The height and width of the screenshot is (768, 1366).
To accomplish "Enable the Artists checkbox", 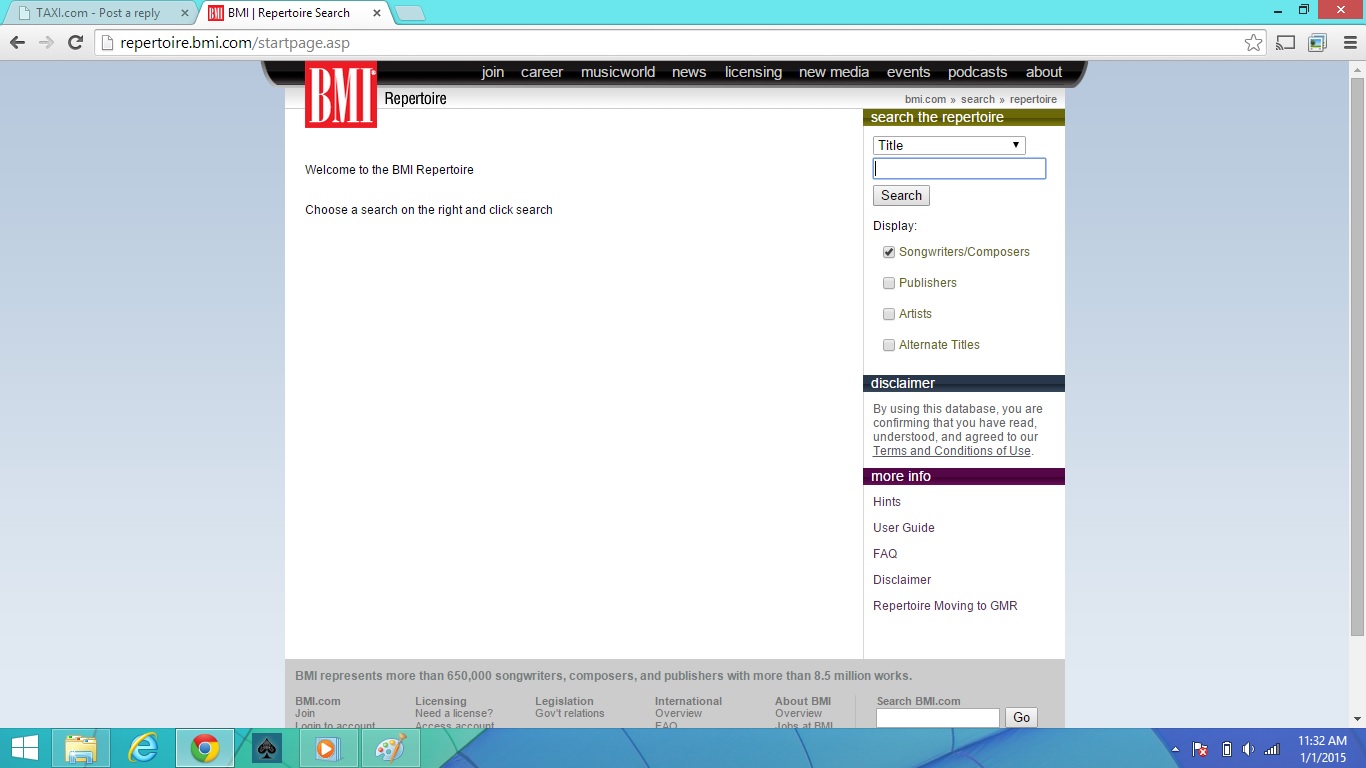I will (x=889, y=314).
